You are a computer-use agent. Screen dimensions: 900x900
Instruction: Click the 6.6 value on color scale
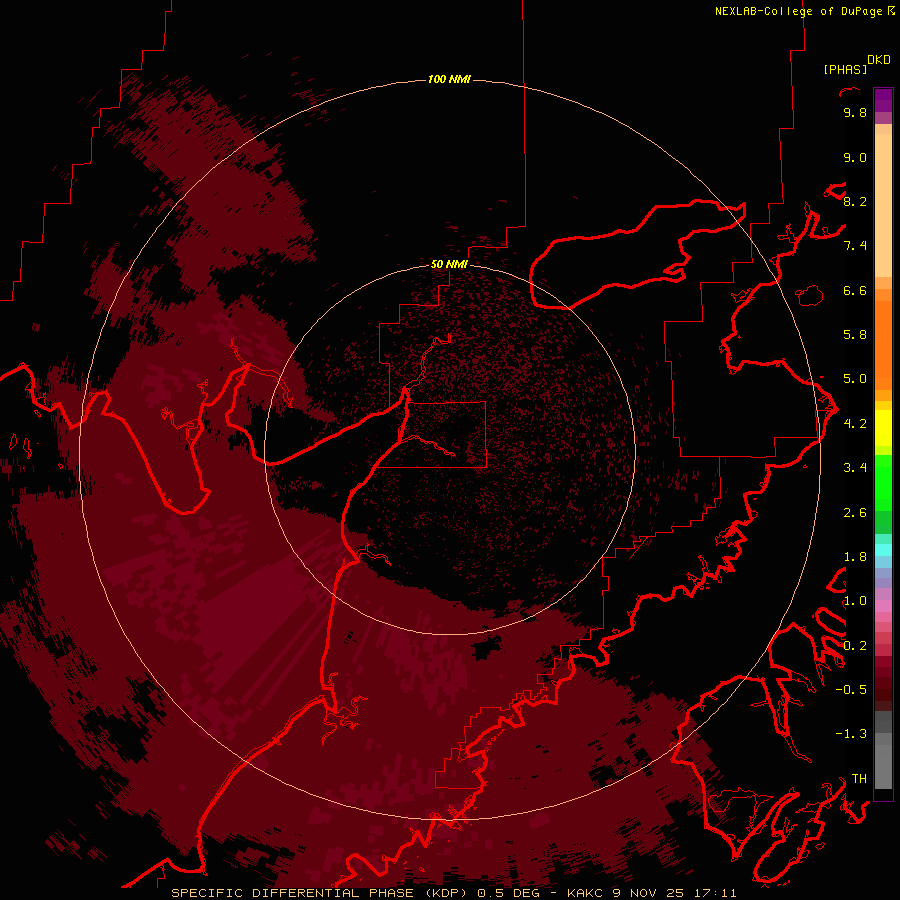click(x=855, y=290)
